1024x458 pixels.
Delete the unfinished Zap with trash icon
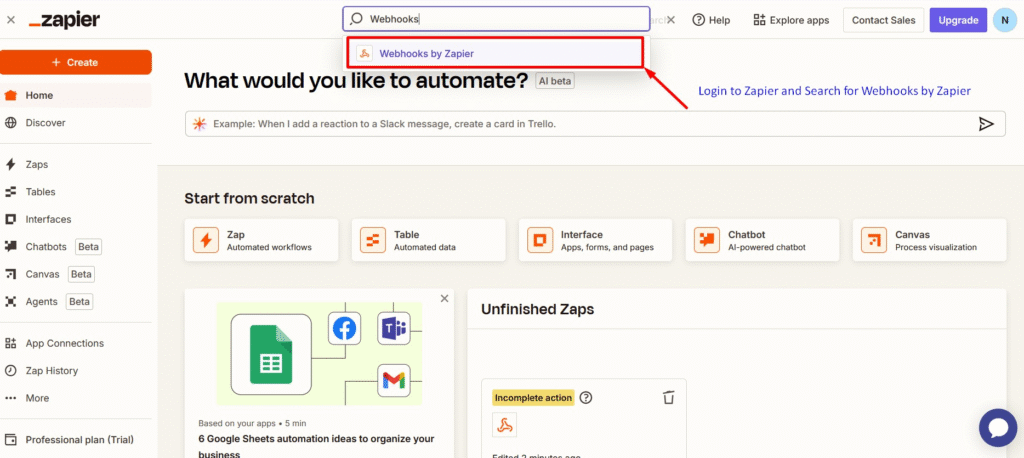[x=668, y=397]
